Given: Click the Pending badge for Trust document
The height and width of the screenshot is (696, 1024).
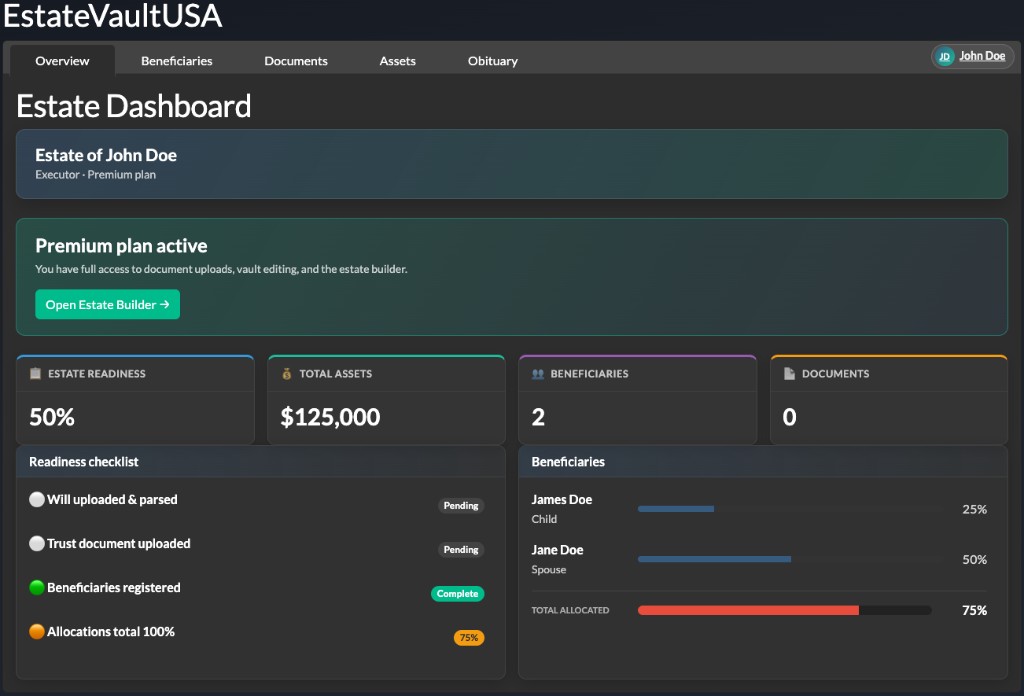Looking at the screenshot, I should click(x=461, y=550).
